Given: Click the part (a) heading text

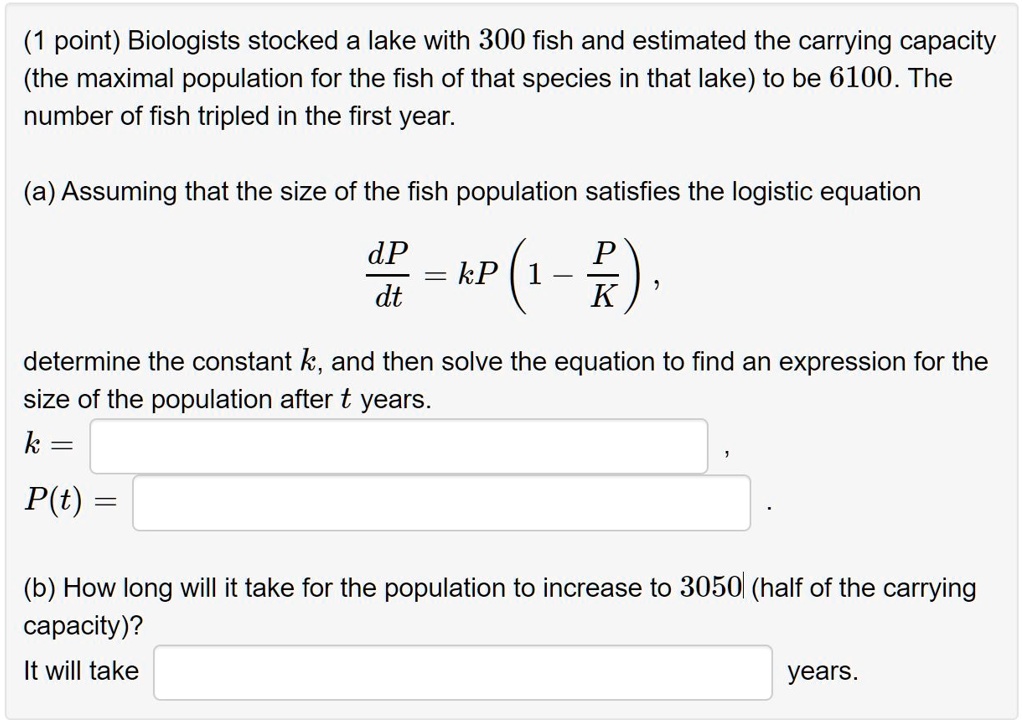Looking at the screenshot, I should (470, 192).
